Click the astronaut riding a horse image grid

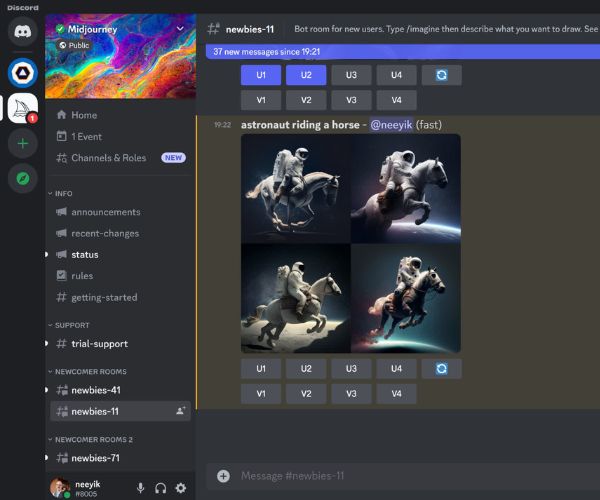[350, 243]
